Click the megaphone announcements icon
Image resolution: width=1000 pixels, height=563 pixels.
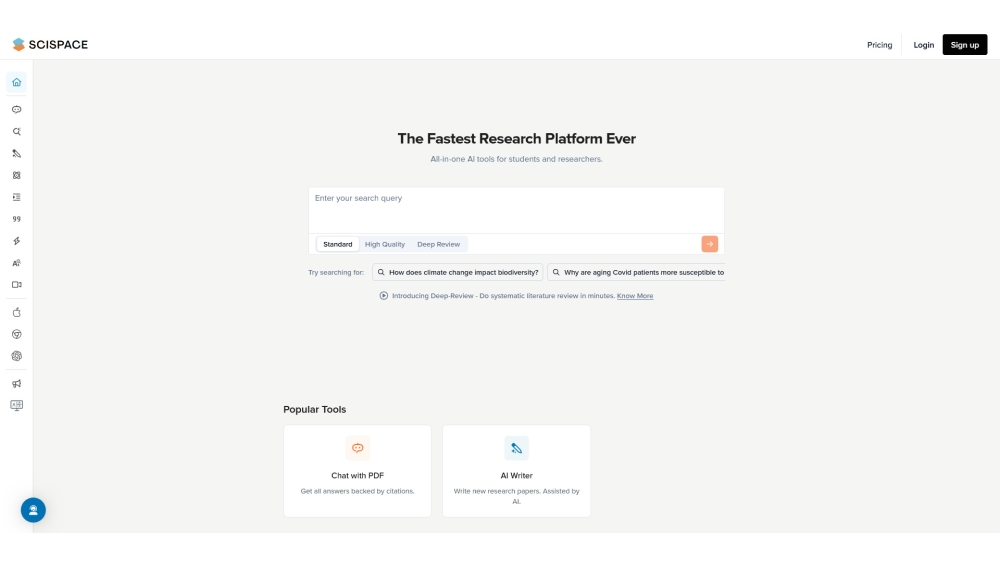(x=16, y=384)
